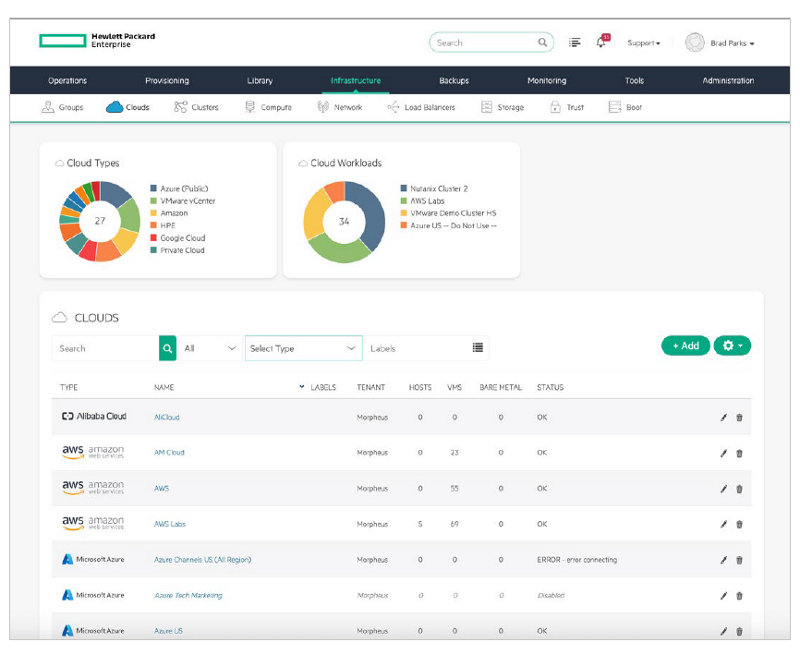Go to the Library menu
Image resolution: width=800 pixels, height=659 pixels.
tap(260, 81)
